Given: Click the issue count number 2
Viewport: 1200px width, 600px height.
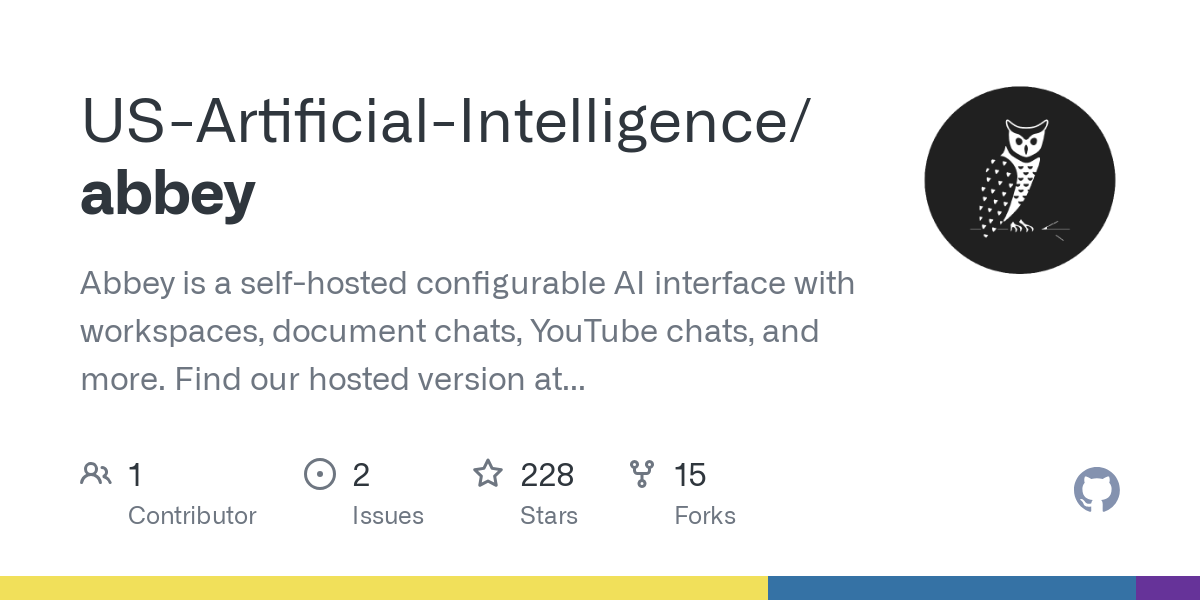Looking at the screenshot, I should 361,475.
